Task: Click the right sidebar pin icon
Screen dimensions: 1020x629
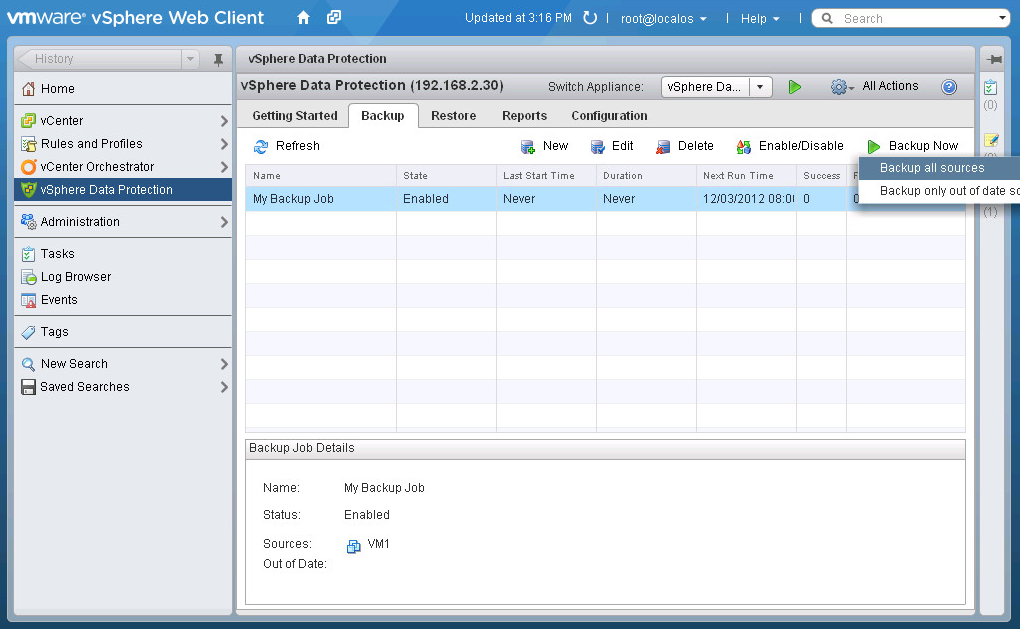Action: coord(993,60)
